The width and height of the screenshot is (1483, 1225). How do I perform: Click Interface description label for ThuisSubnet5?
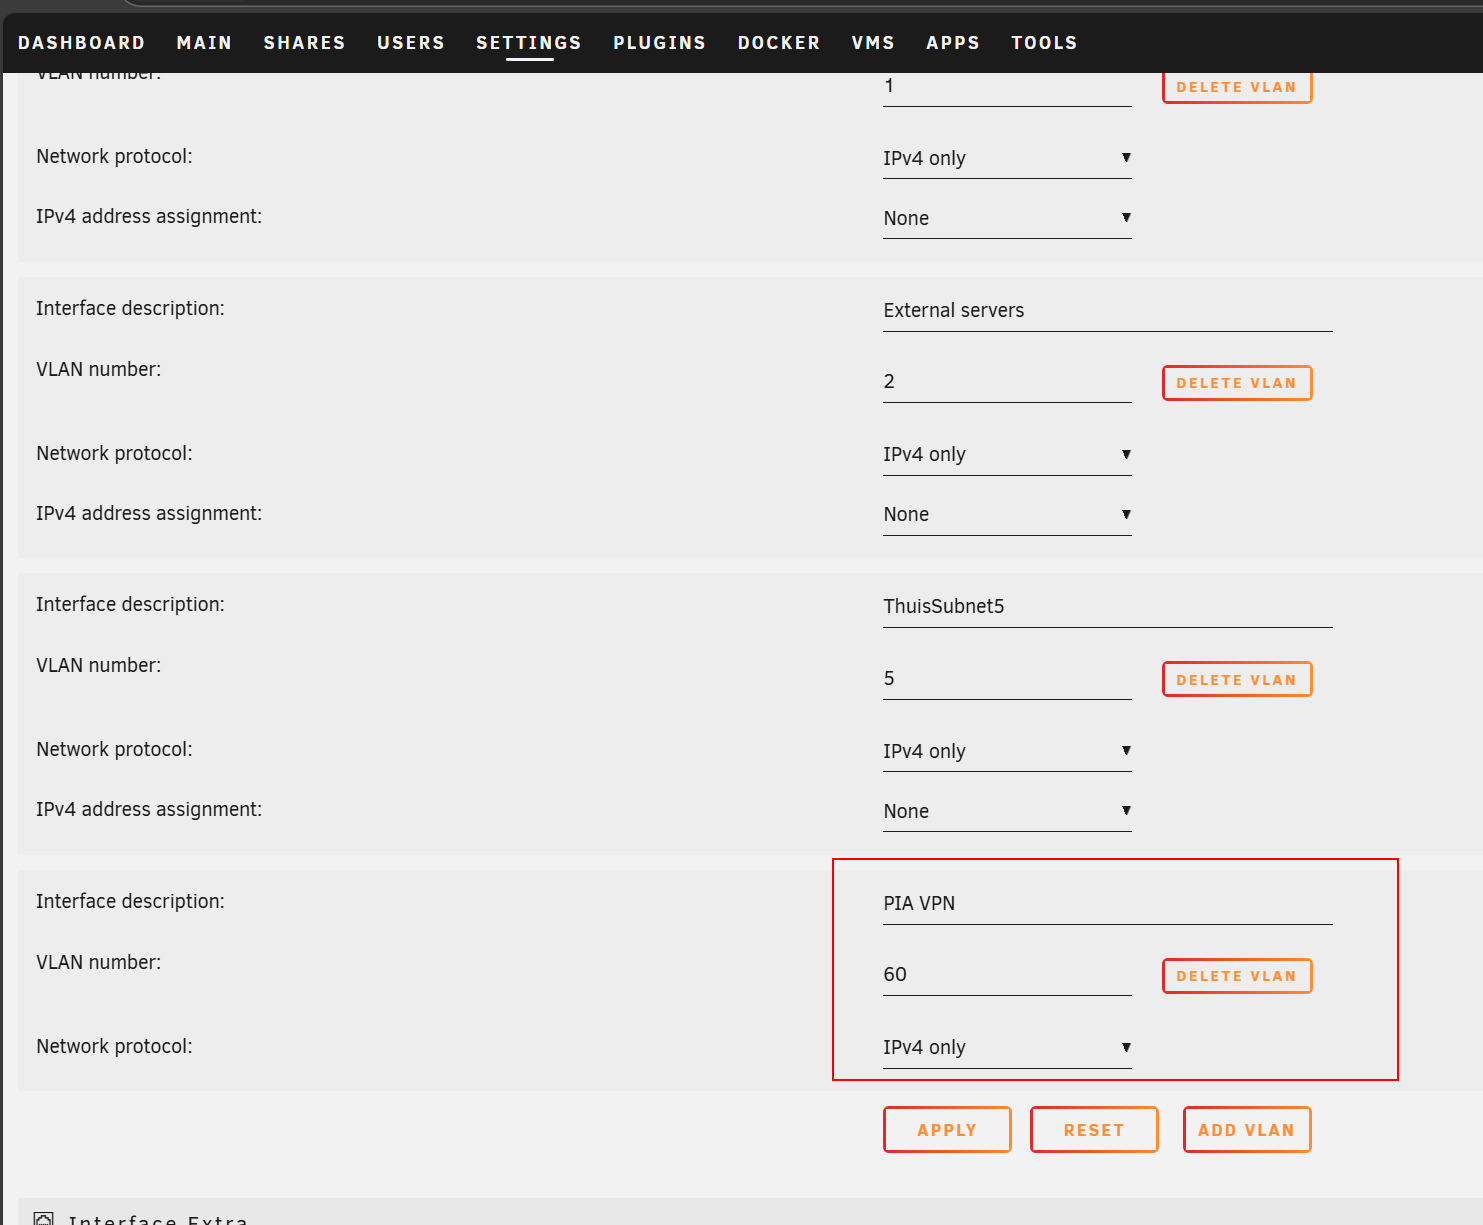(130, 605)
